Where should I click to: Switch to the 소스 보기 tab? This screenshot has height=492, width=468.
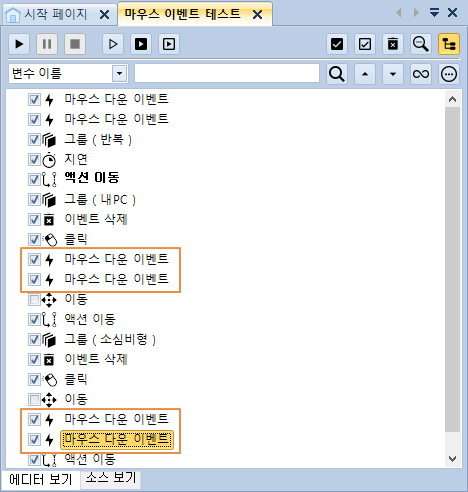click(111, 478)
